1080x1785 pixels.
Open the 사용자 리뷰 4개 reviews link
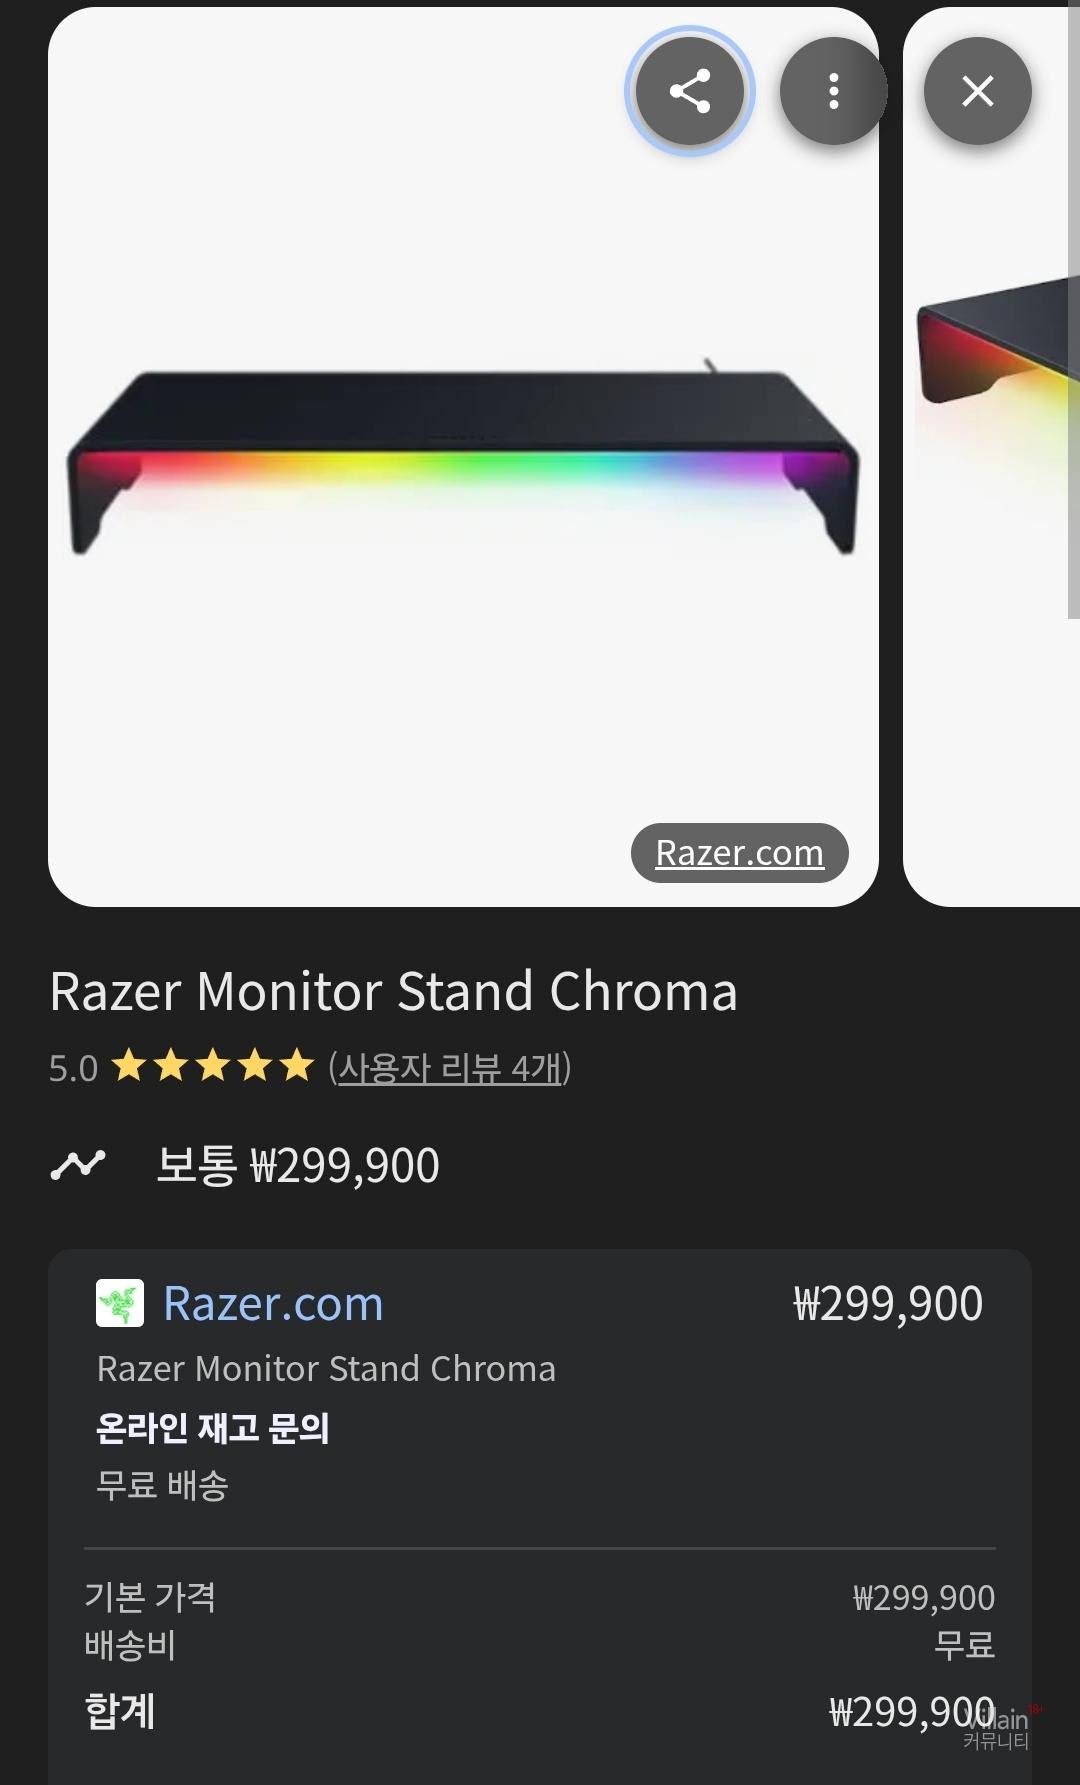(x=449, y=1068)
